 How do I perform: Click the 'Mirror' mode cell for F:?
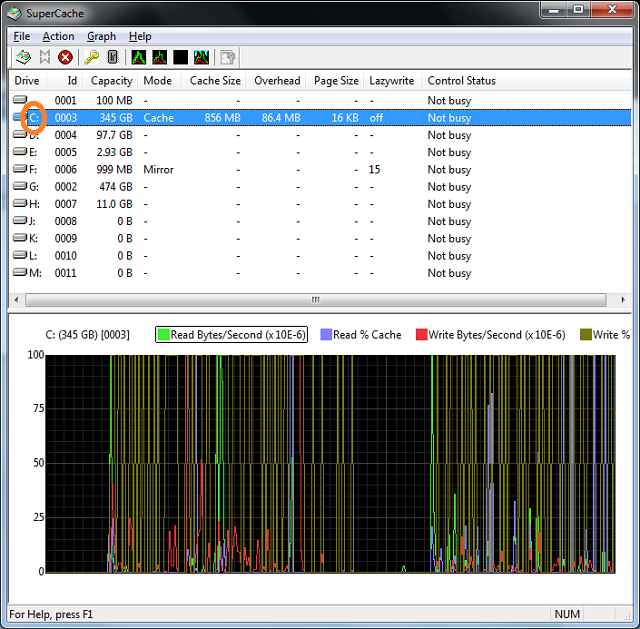tap(158, 169)
